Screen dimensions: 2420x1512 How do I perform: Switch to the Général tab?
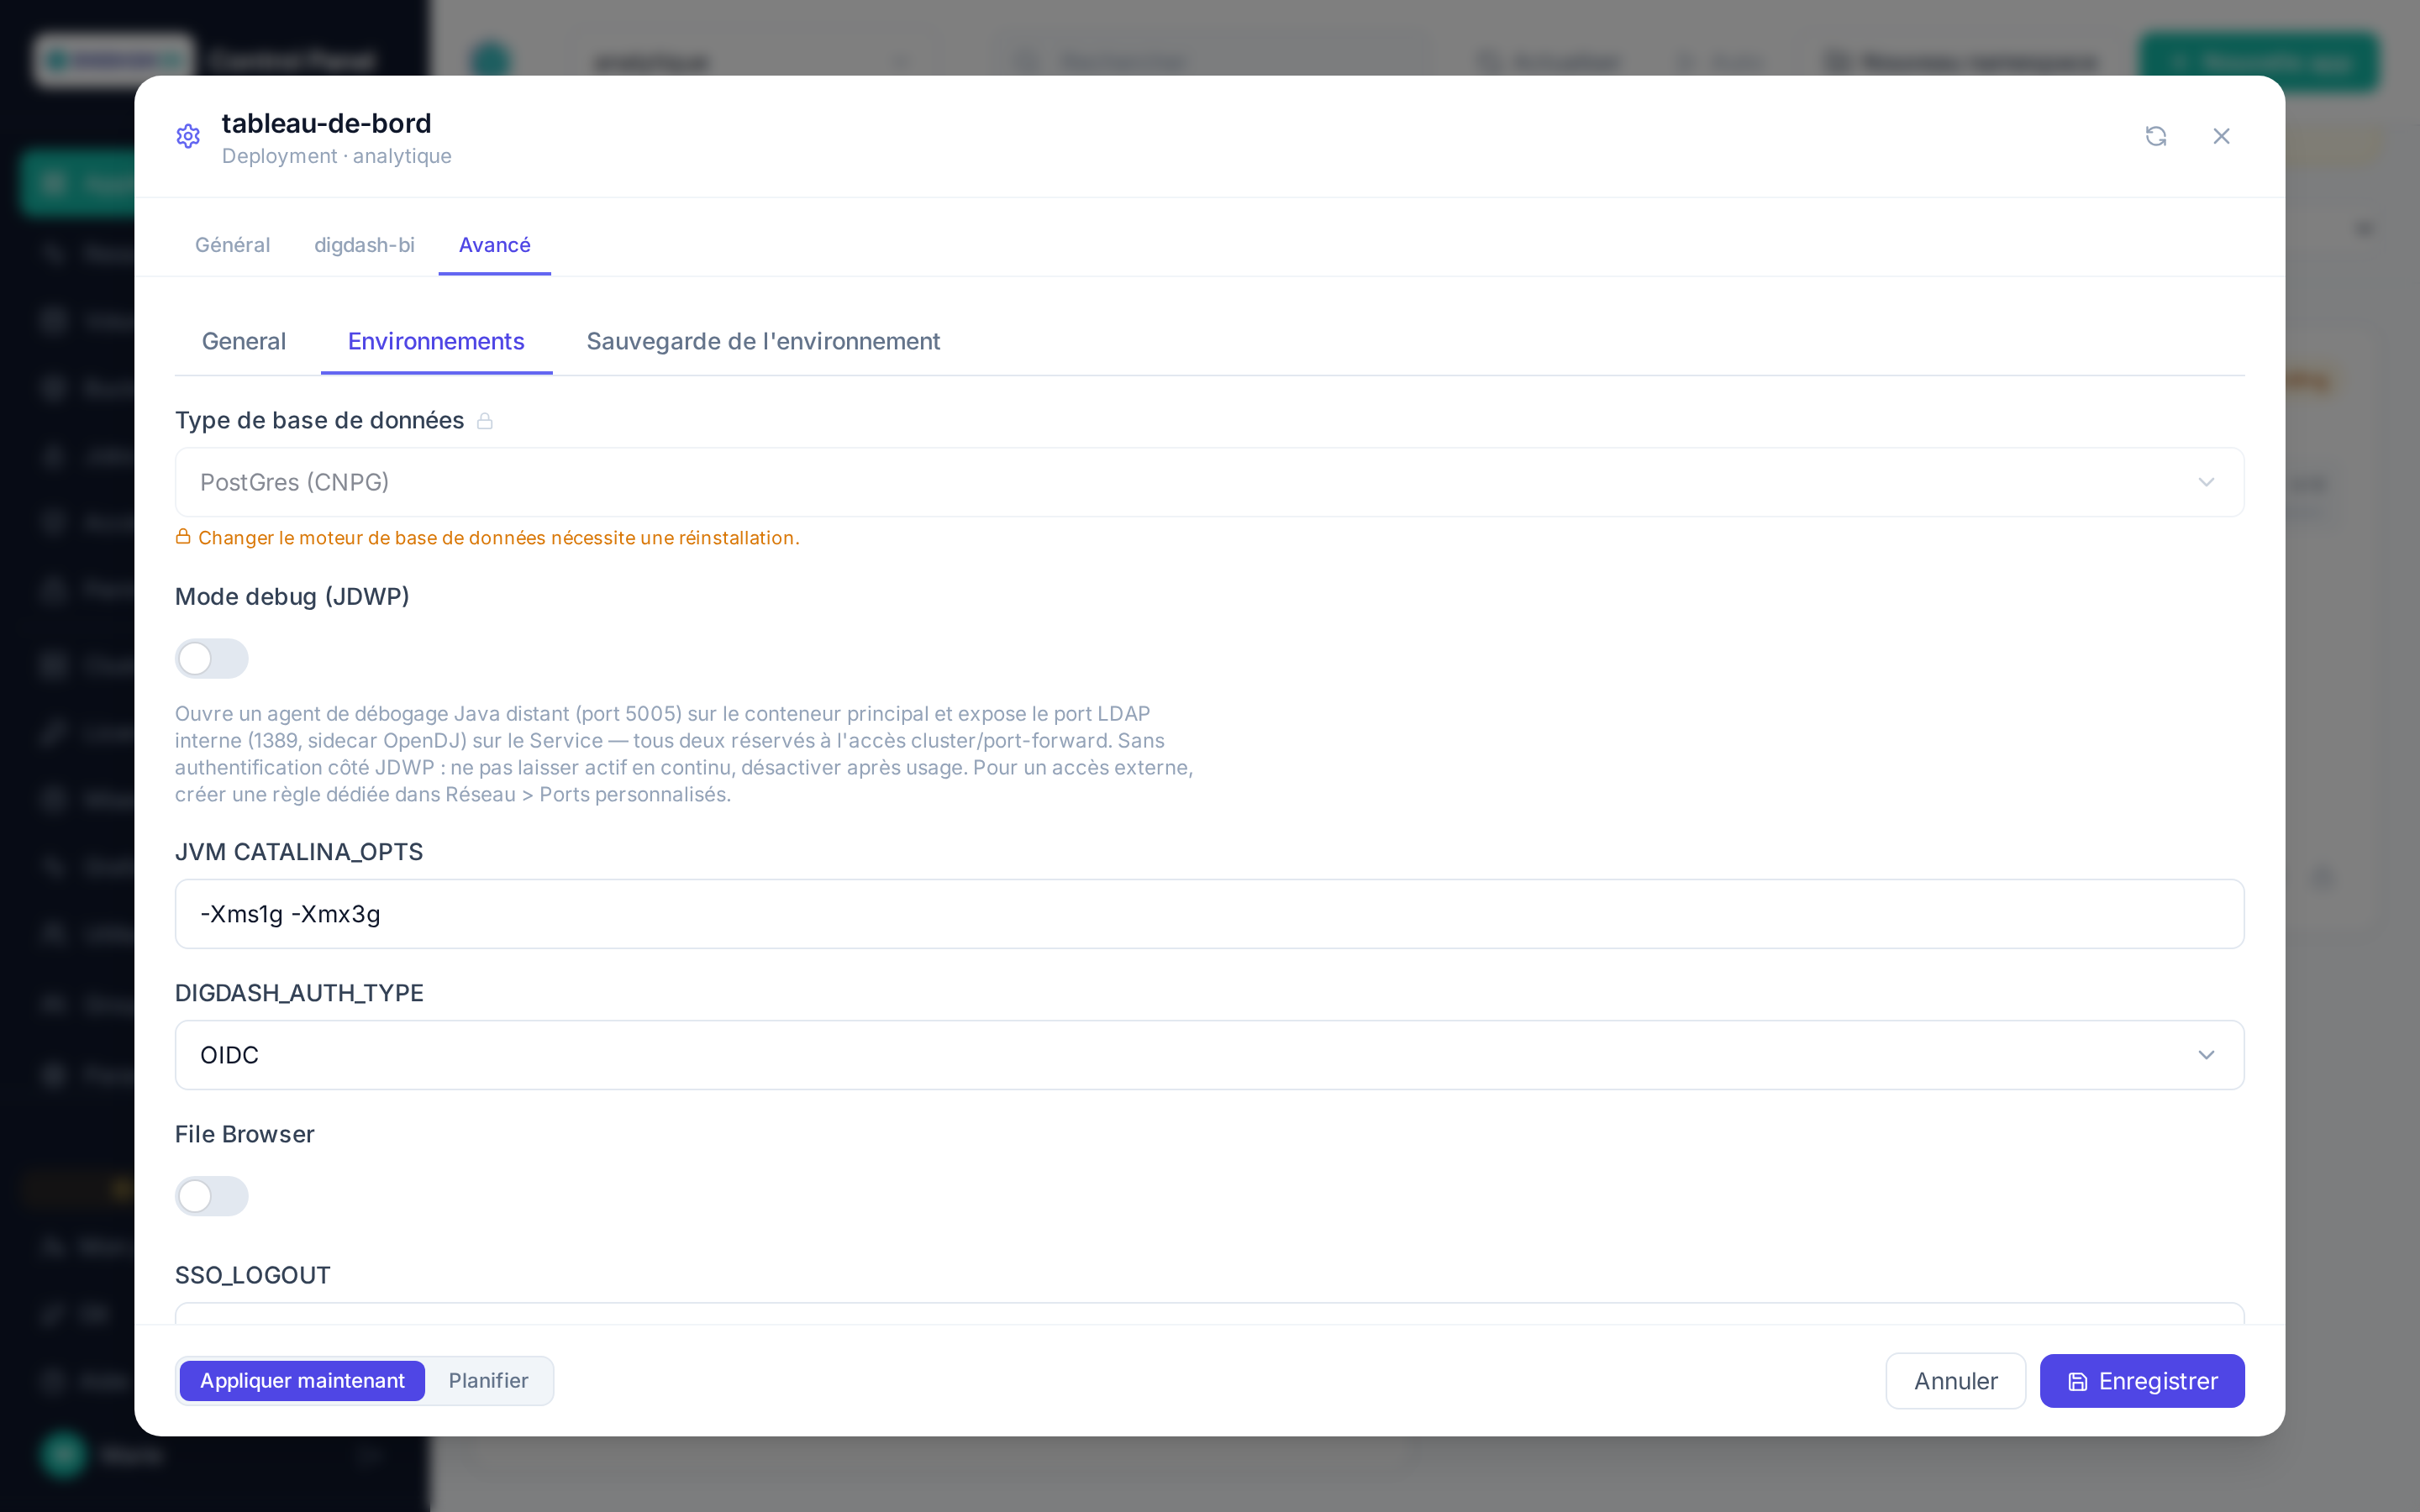tap(232, 245)
